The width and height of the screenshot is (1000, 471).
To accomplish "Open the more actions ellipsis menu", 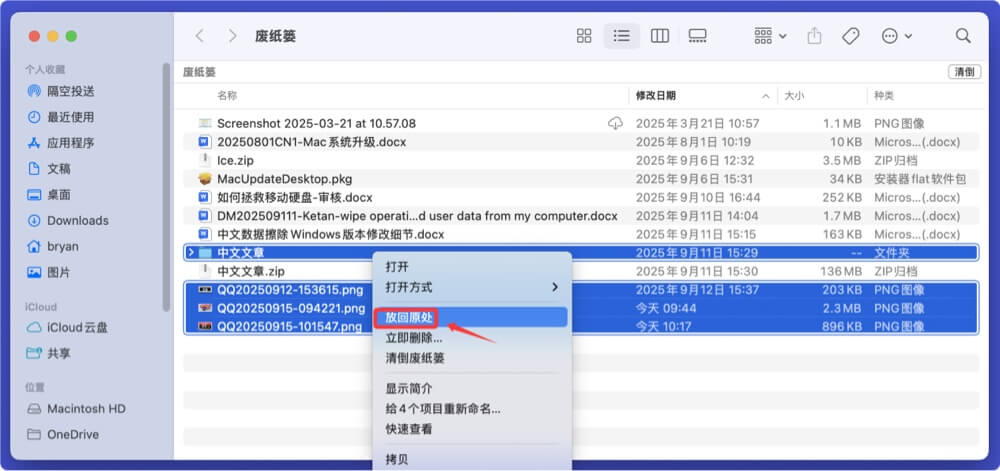I will [896, 36].
